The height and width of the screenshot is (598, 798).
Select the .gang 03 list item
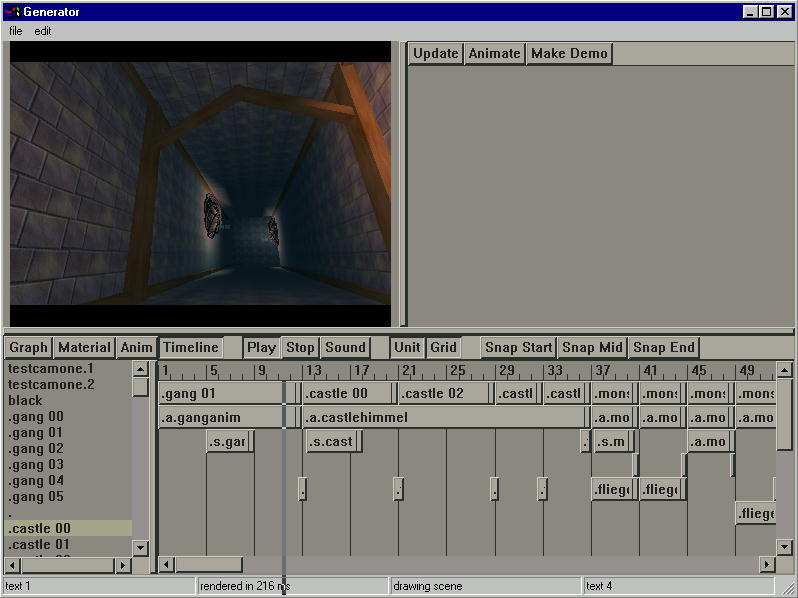36,465
